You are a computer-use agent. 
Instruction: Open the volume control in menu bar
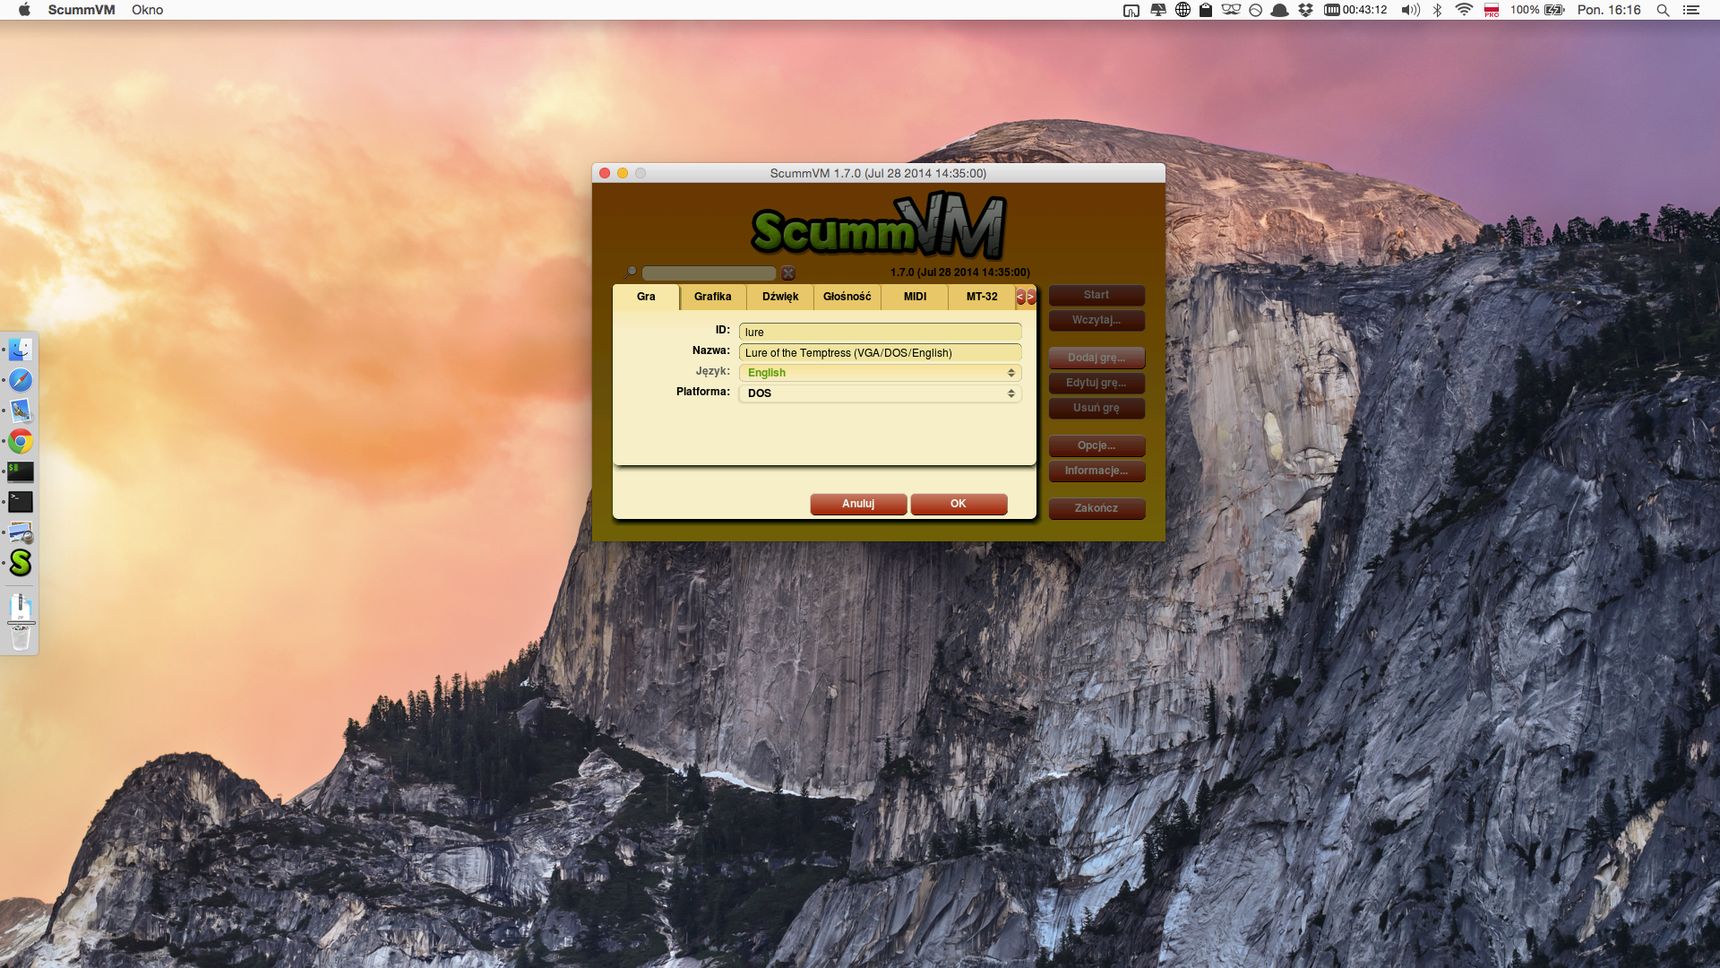pyautogui.click(x=1410, y=10)
